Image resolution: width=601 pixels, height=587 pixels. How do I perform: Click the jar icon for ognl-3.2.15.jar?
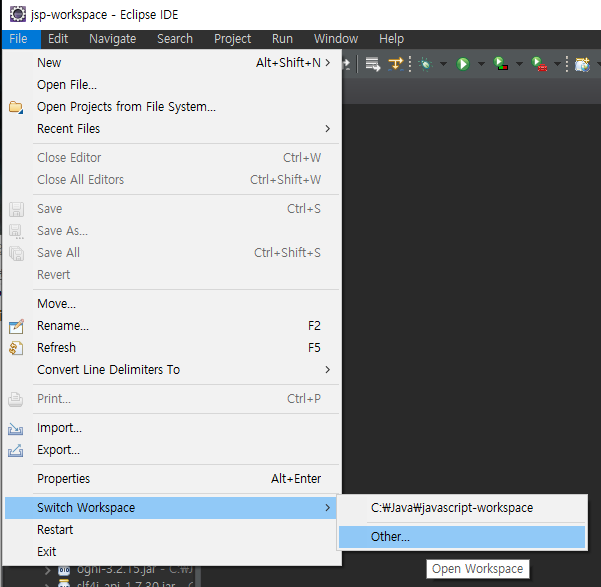click(64, 571)
